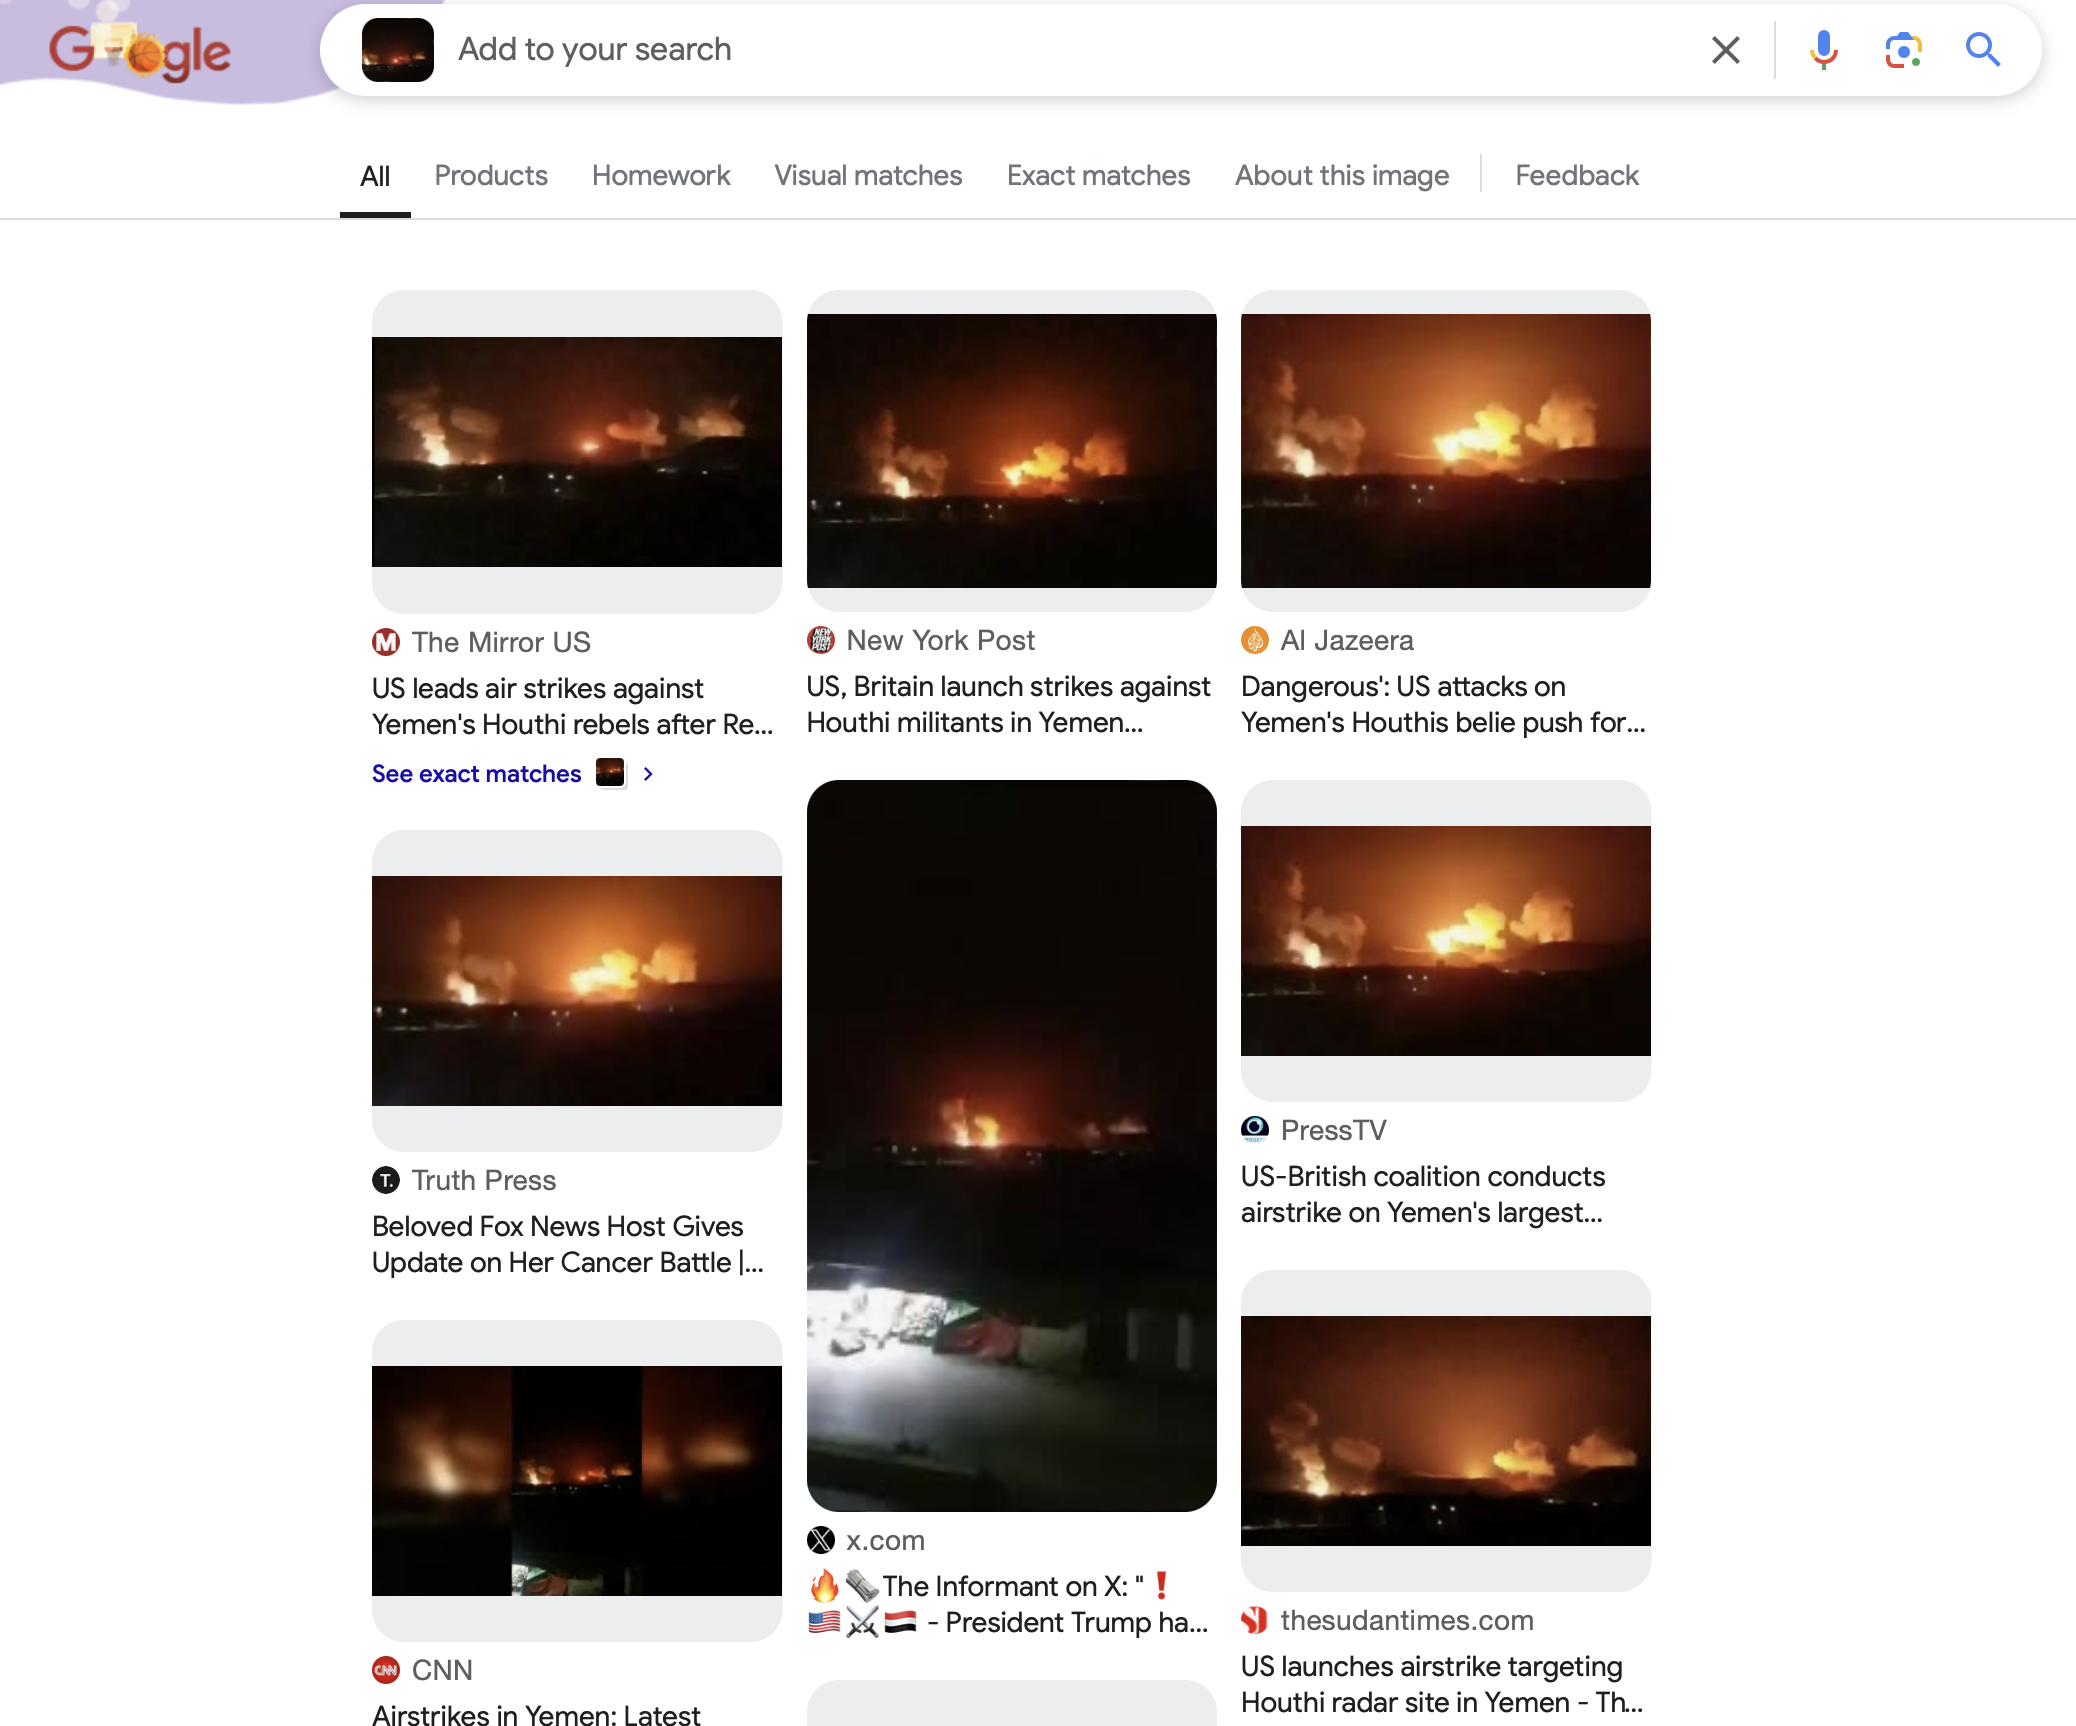Open the See exact matches link
Screen dimensions: 2076x1726
(x=476, y=774)
